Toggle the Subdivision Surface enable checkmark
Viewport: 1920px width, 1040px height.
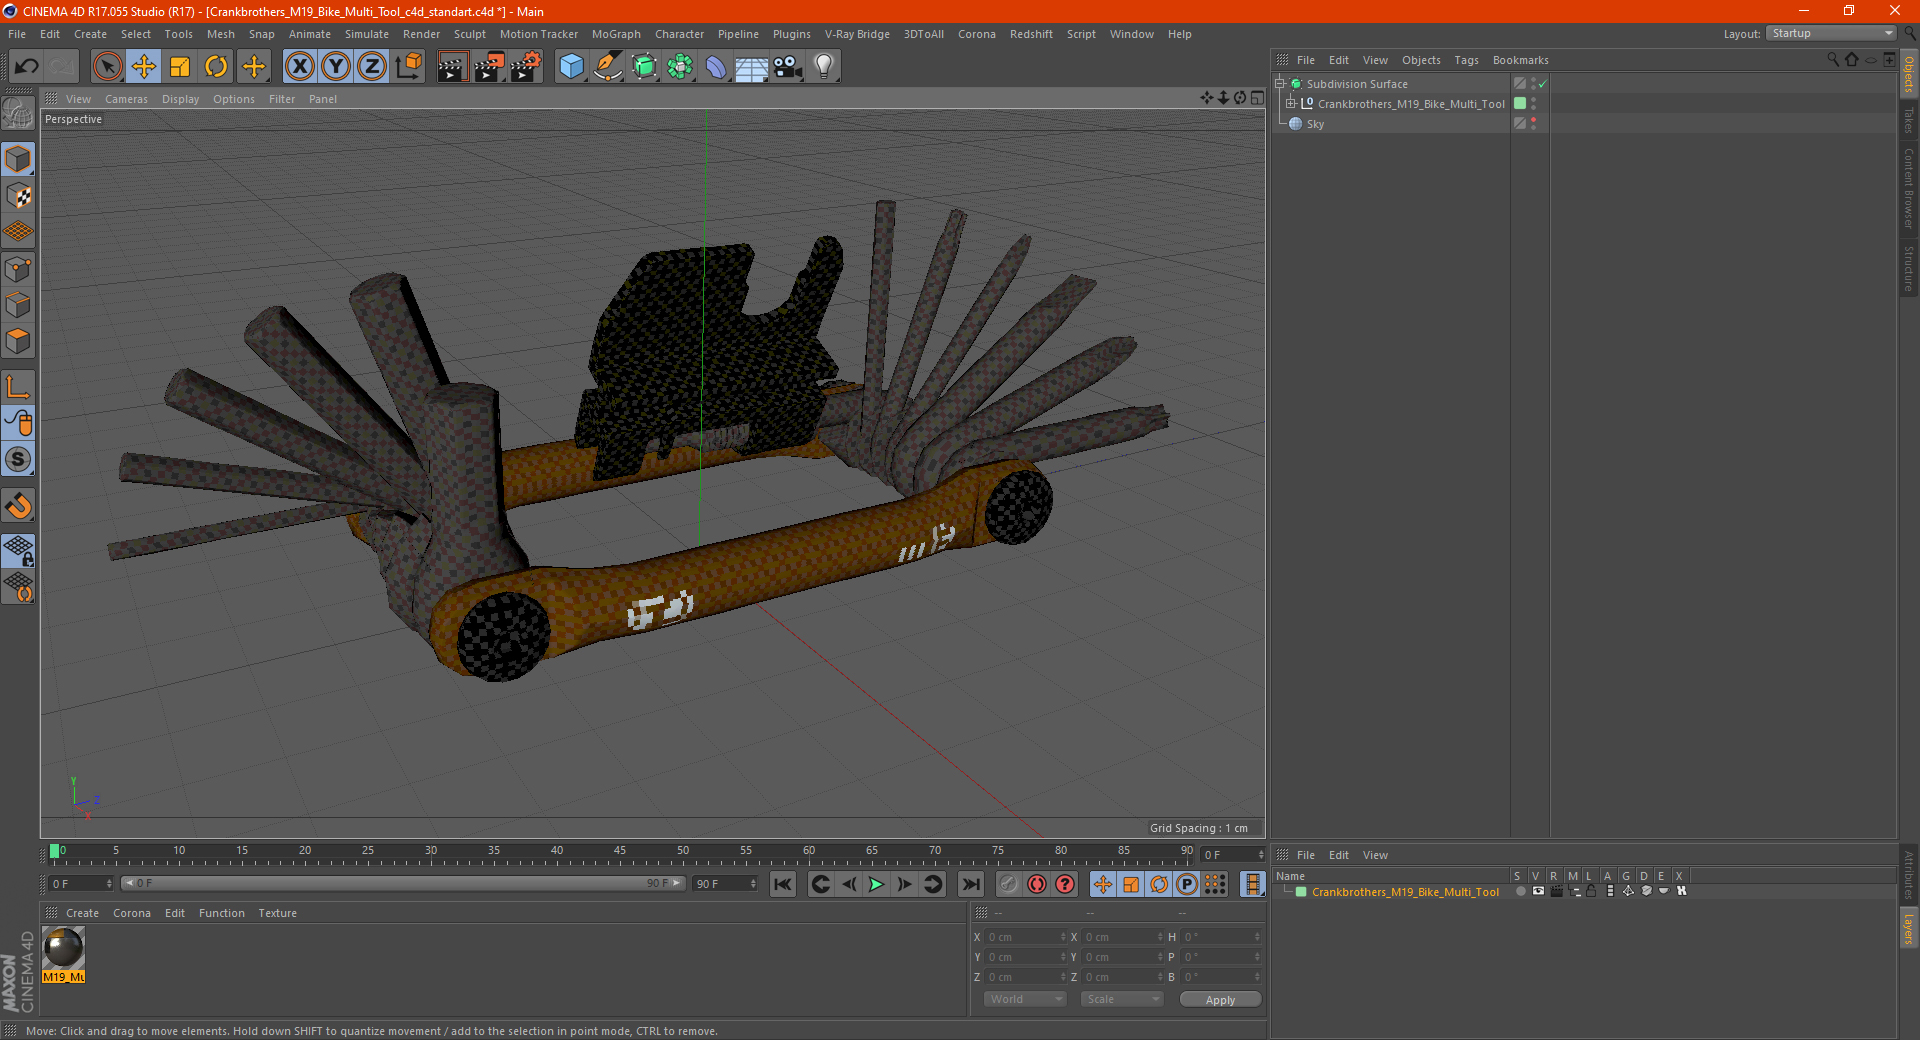tap(1543, 84)
